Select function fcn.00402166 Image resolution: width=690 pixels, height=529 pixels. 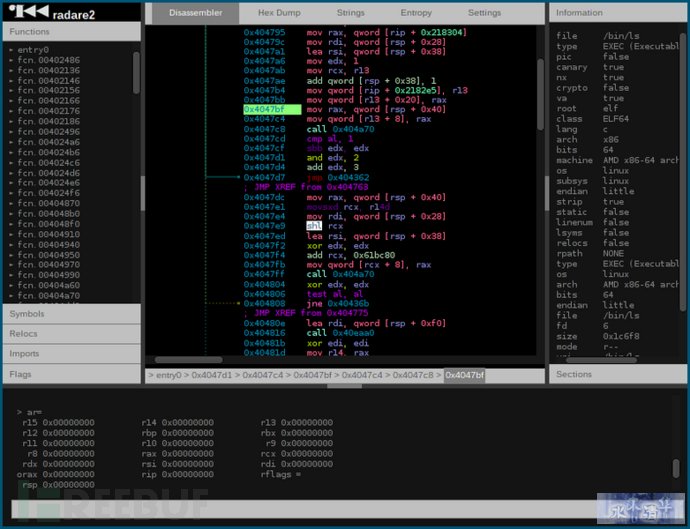point(48,101)
